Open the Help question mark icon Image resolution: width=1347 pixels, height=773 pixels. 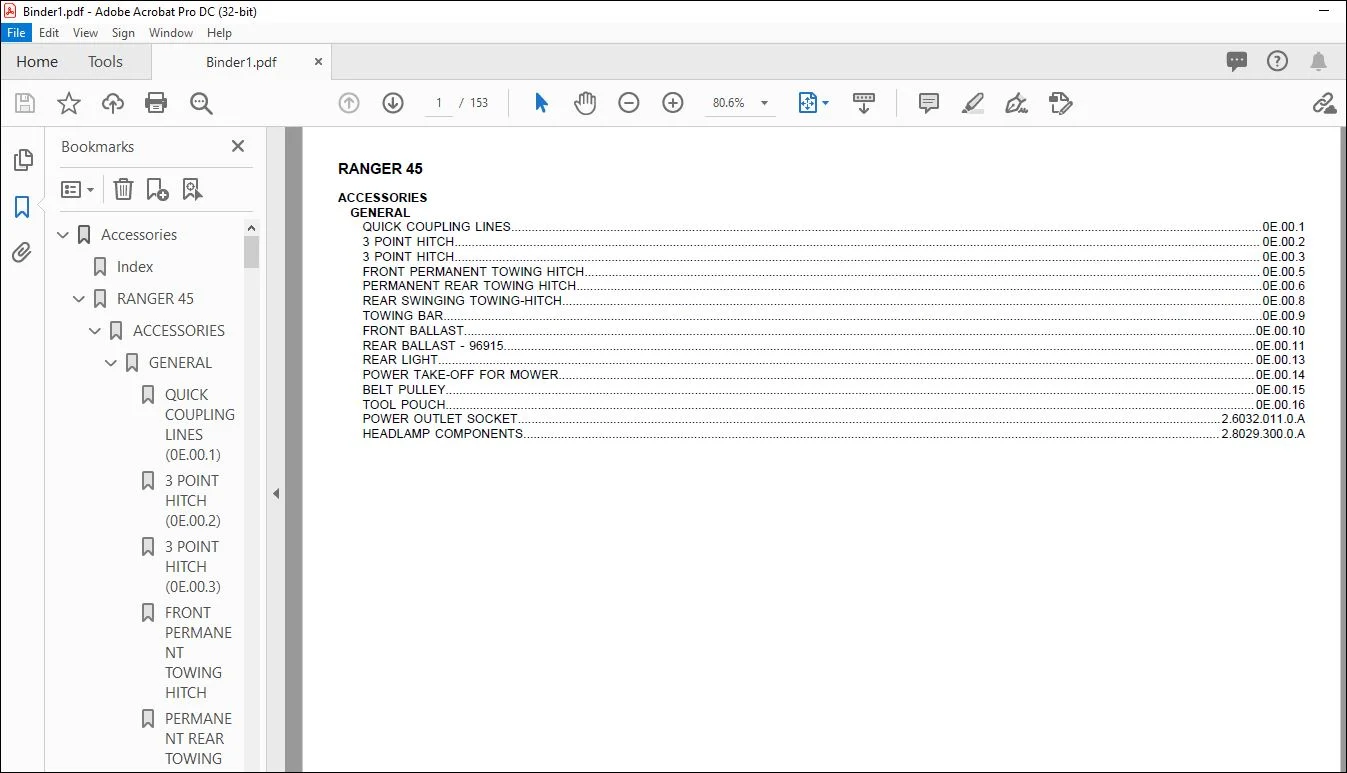1278,62
